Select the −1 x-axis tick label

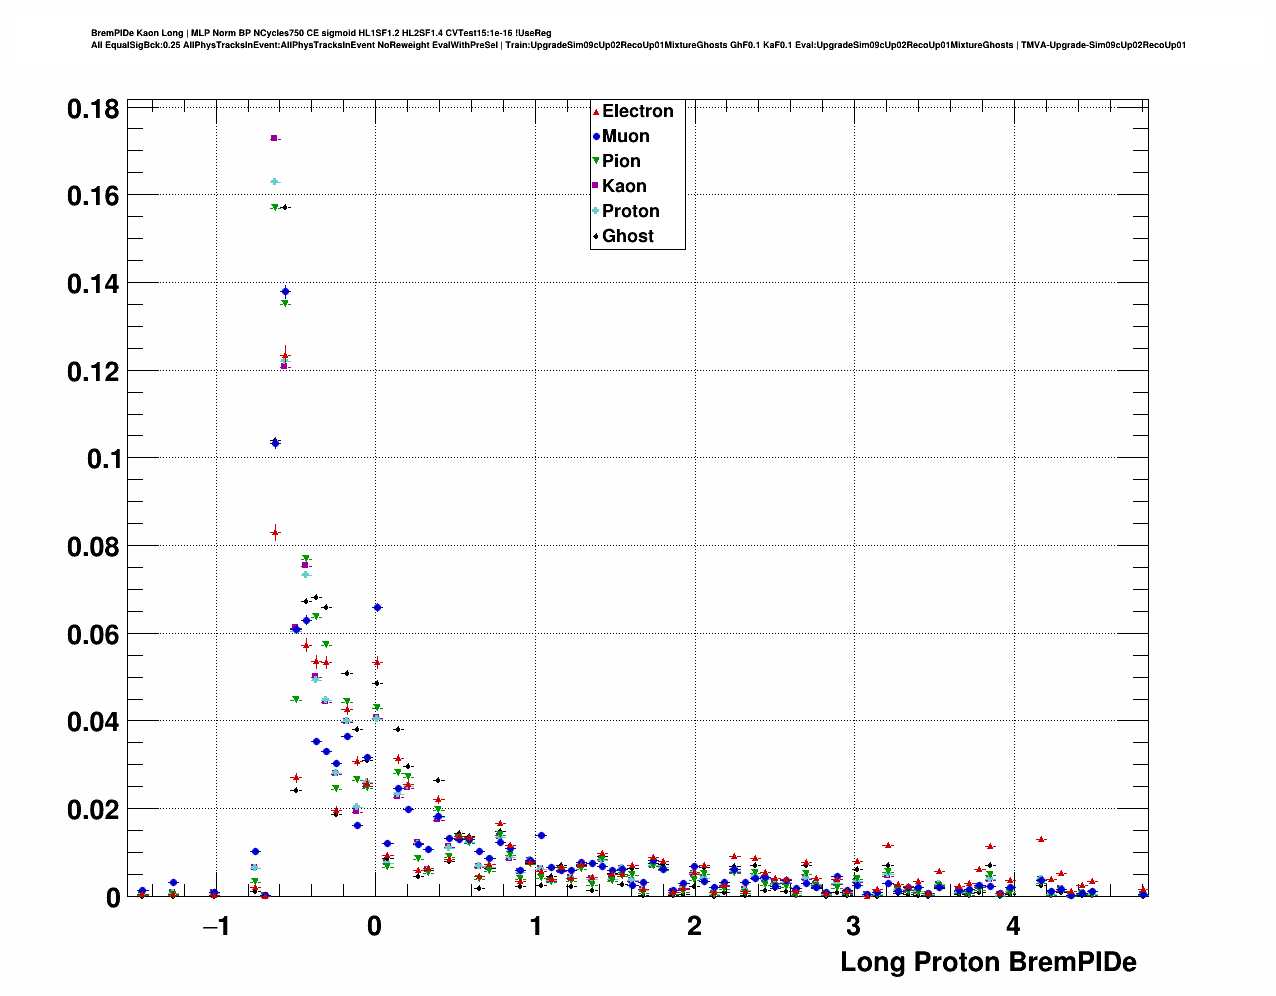[x=216, y=926]
